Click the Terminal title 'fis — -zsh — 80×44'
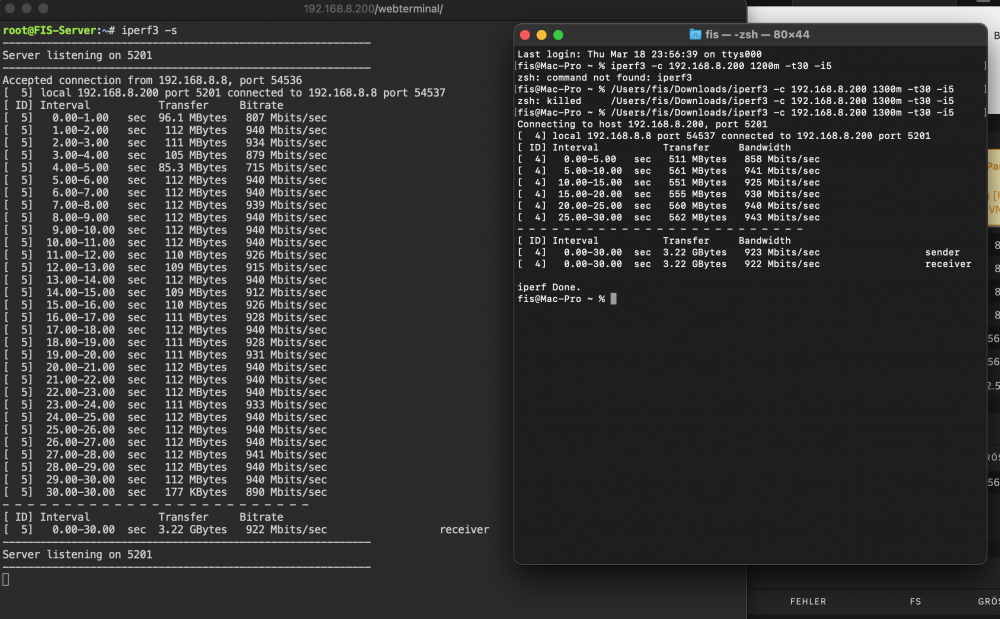 pyautogui.click(x=757, y=34)
